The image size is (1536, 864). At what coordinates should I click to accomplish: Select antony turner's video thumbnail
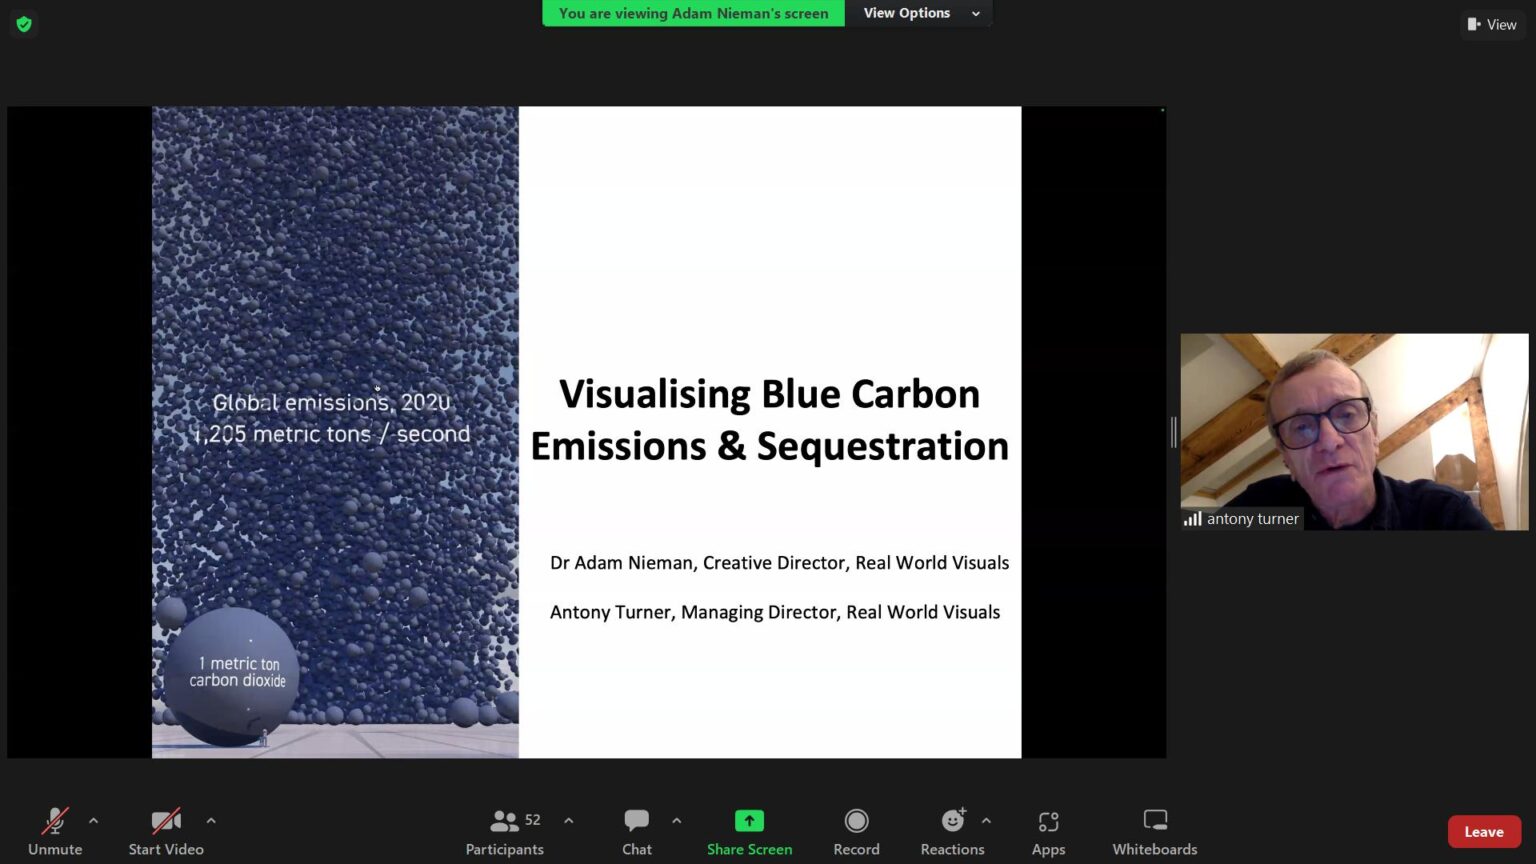pyautogui.click(x=1354, y=432)
